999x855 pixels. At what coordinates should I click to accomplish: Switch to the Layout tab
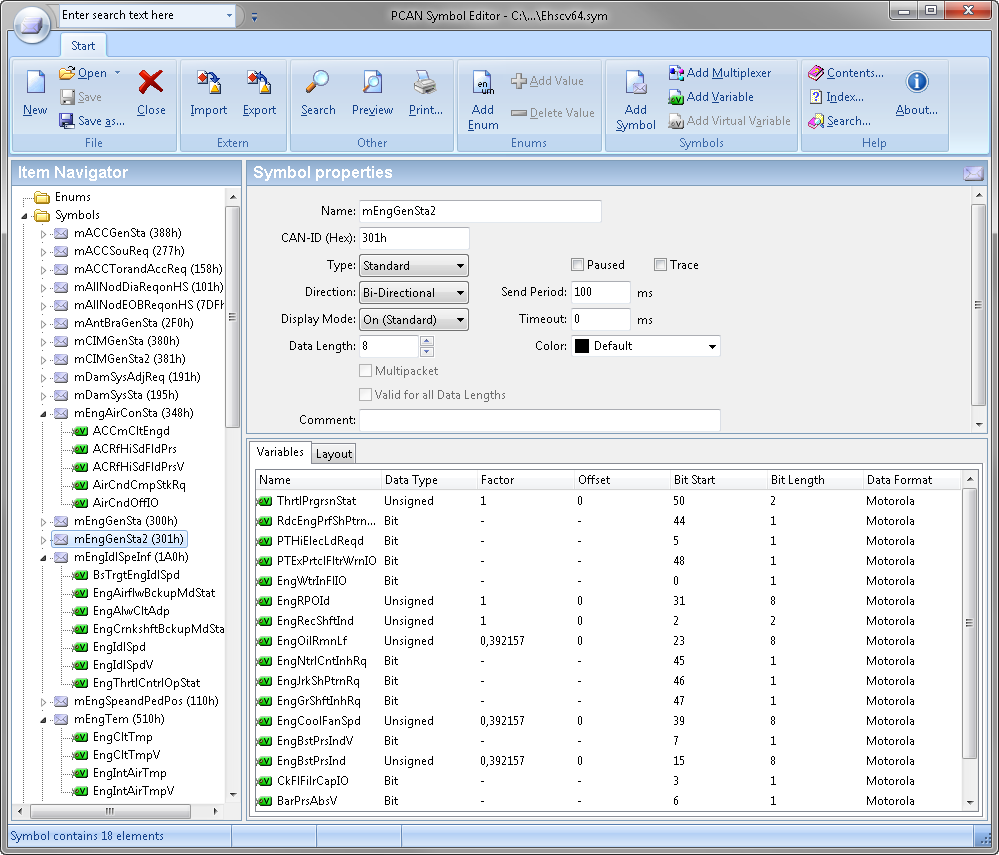[x=334, y=454]
